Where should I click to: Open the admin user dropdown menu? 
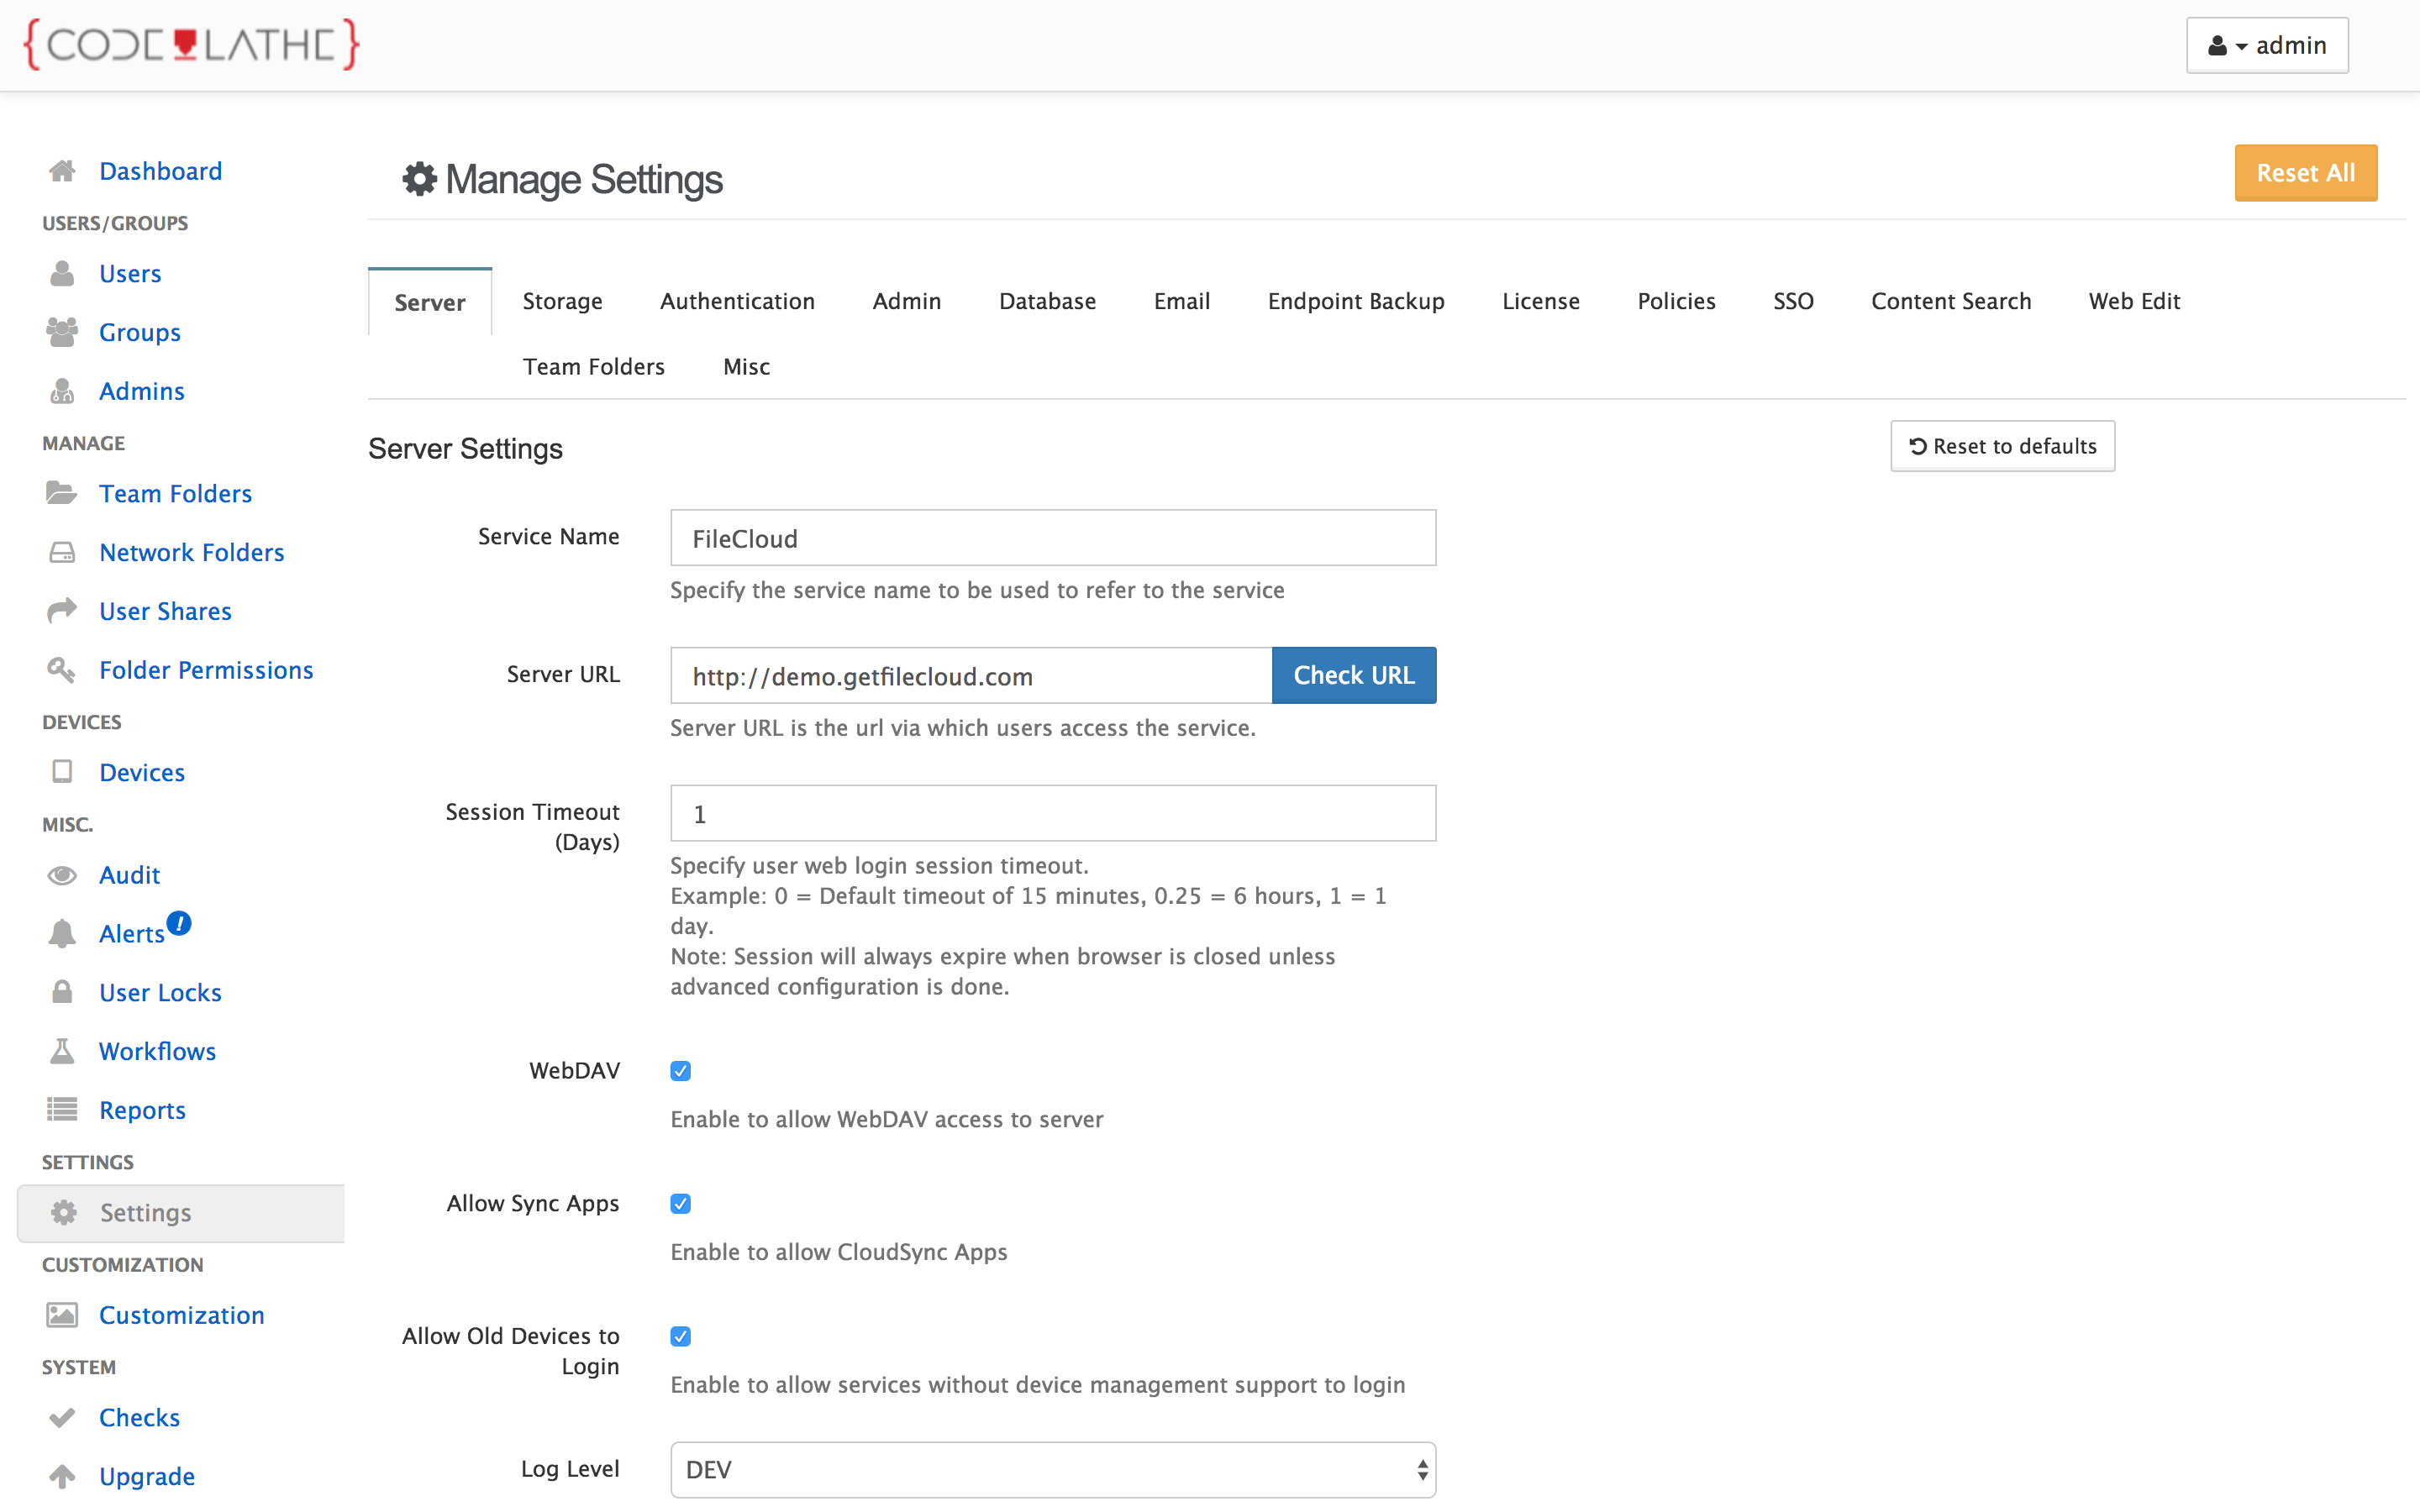tap(2266, 45)
